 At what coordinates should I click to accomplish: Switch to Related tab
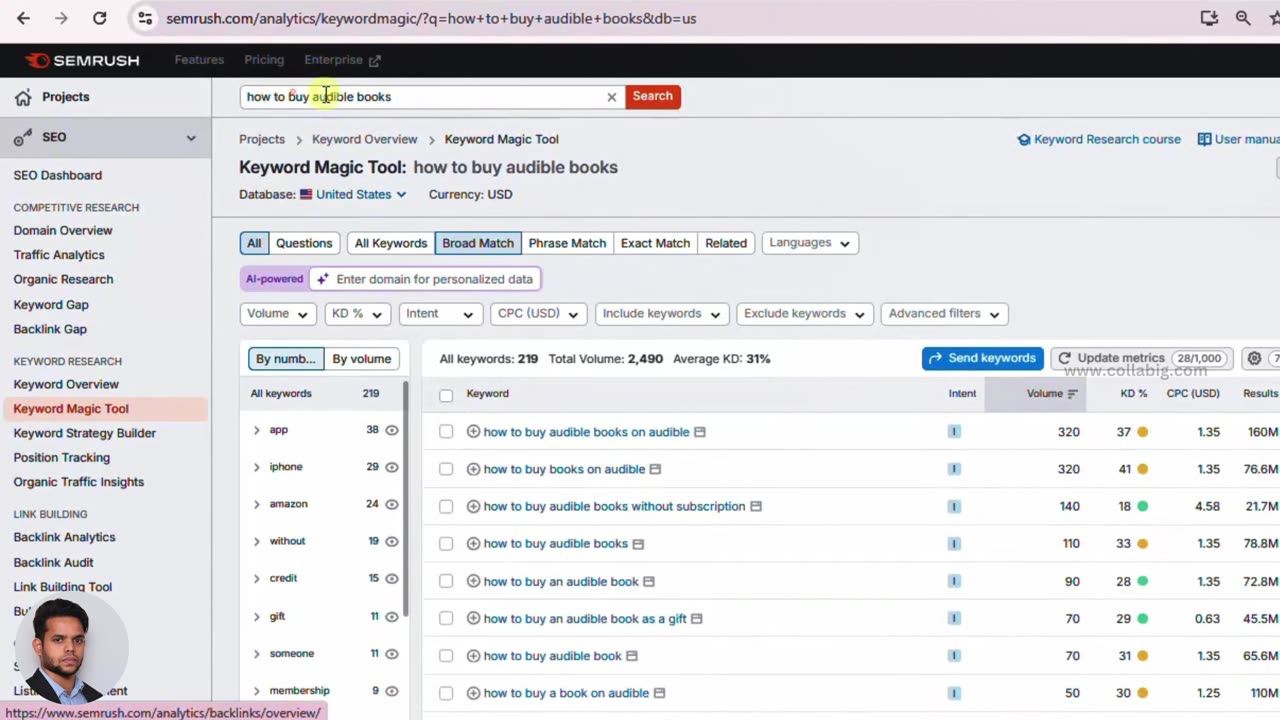coord(726,243)
